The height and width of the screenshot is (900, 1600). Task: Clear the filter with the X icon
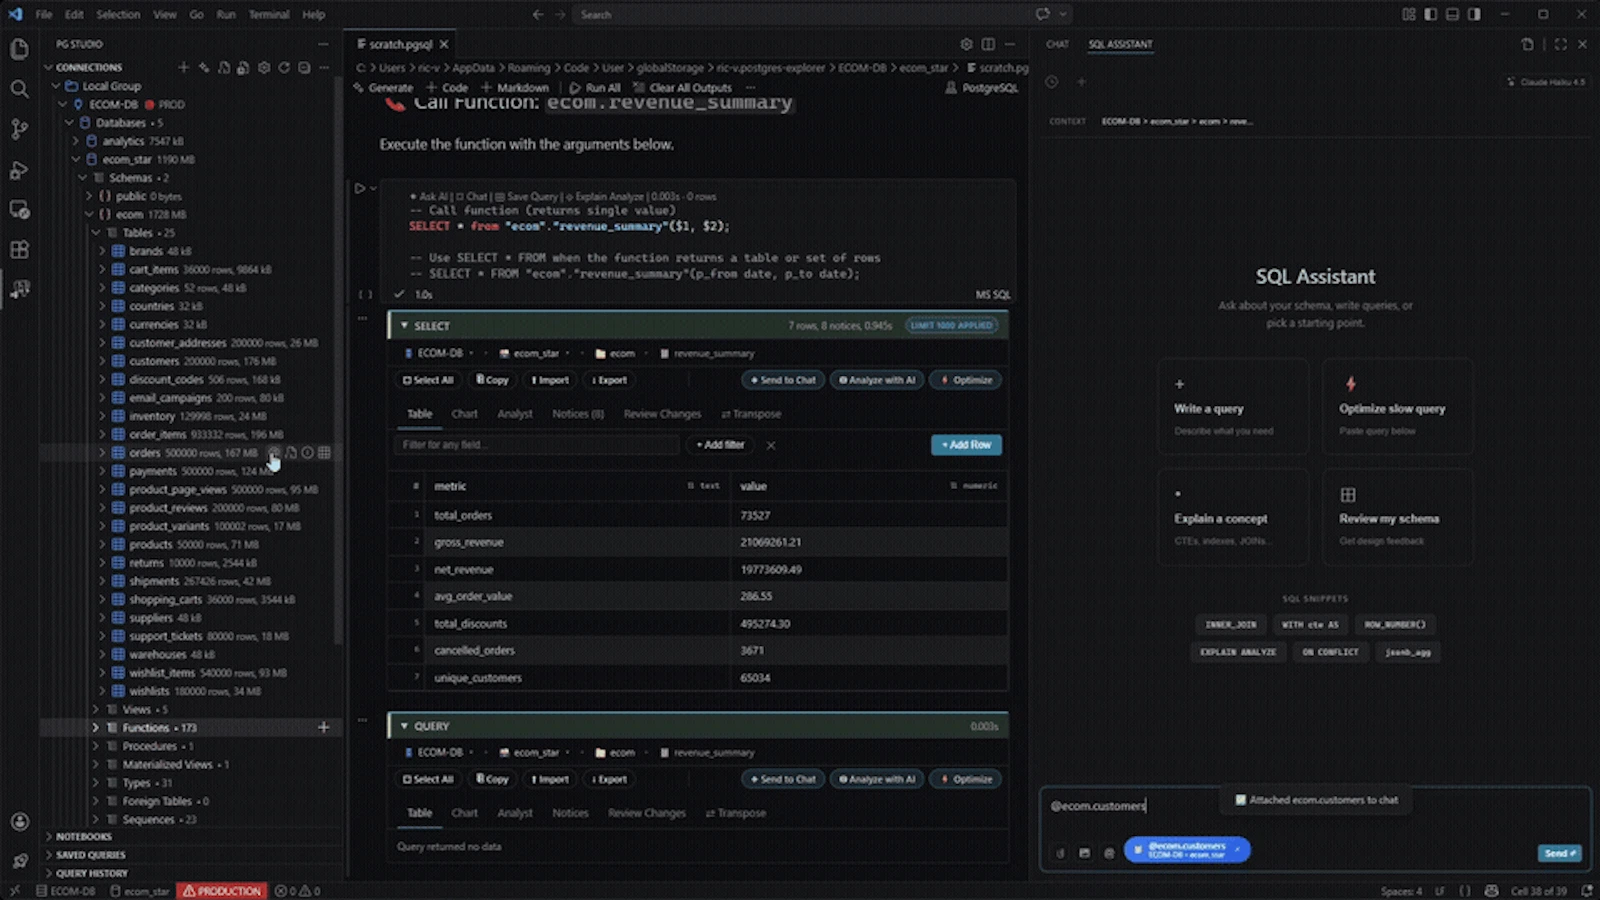[x=771, y=445]
